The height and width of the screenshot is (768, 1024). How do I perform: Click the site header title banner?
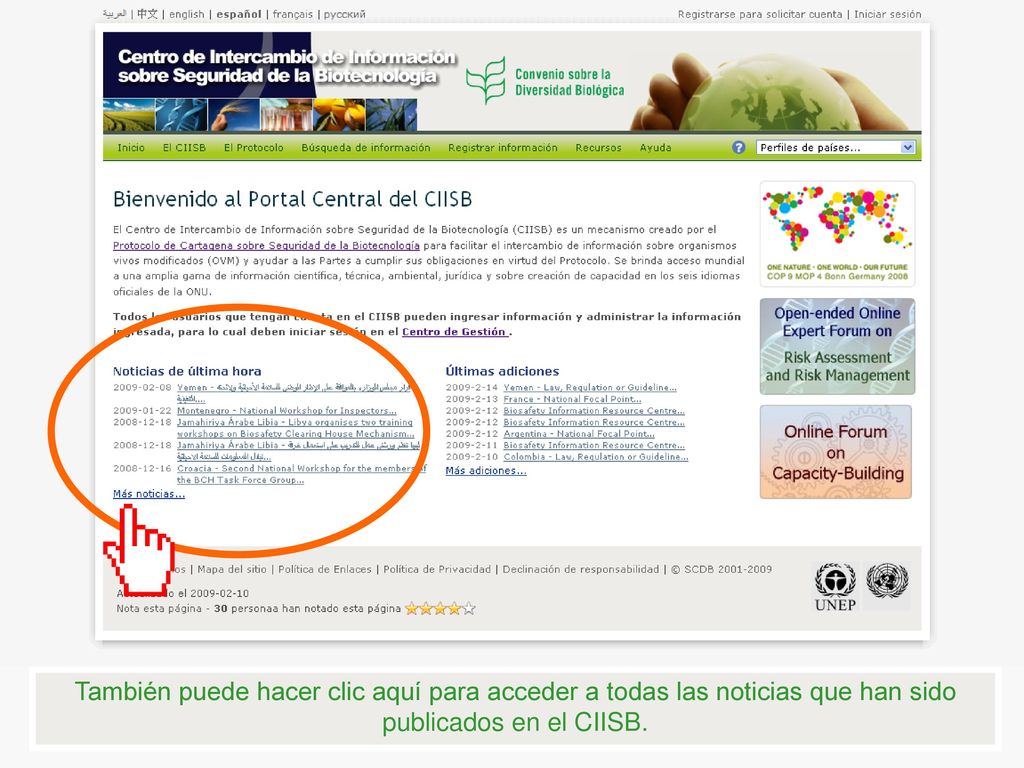pos(287,66)
